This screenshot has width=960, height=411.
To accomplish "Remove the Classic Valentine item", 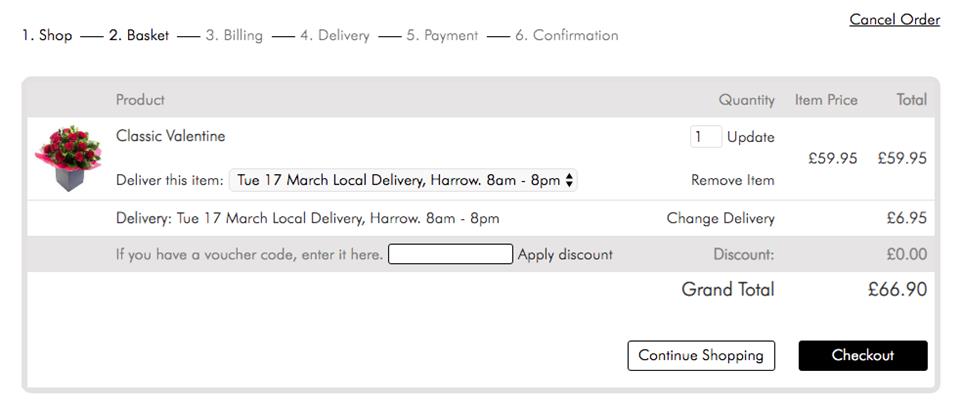I will pos(732,181).
